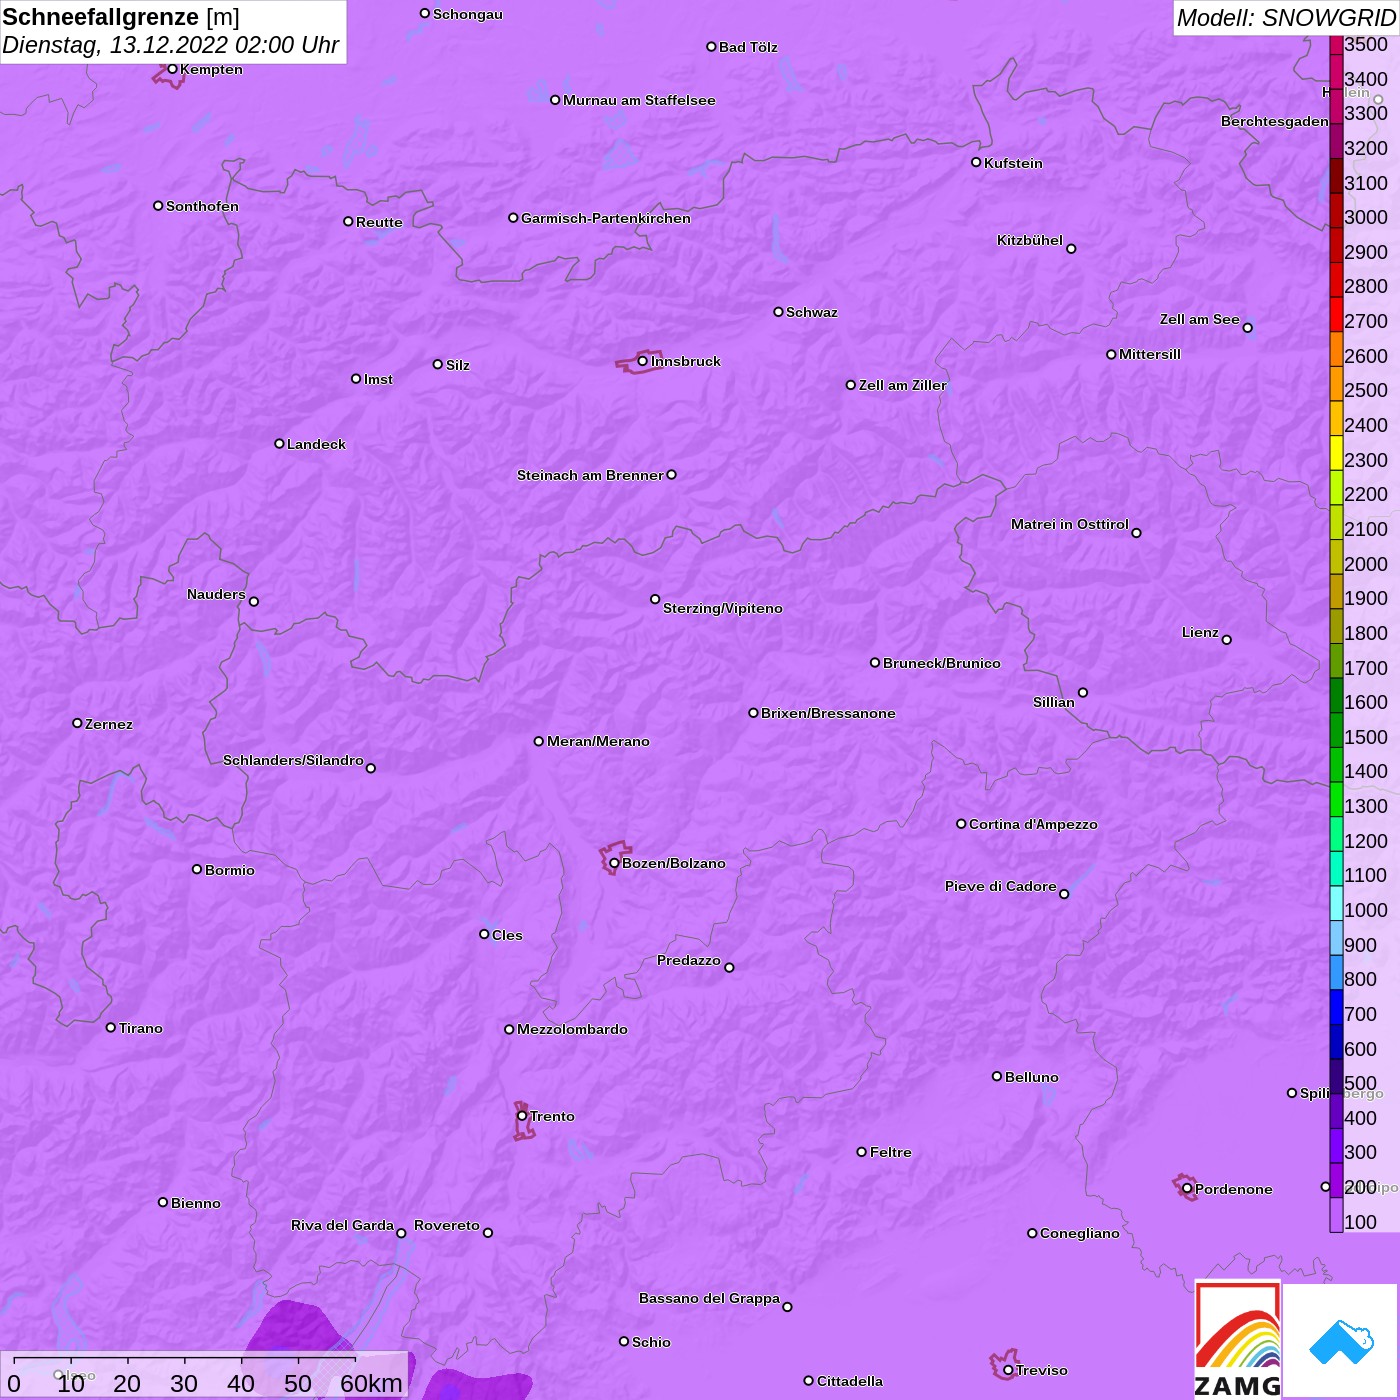Click the 2700 m red legend swatch
Screen dimensions: 1400x1400
(1336, 314)
